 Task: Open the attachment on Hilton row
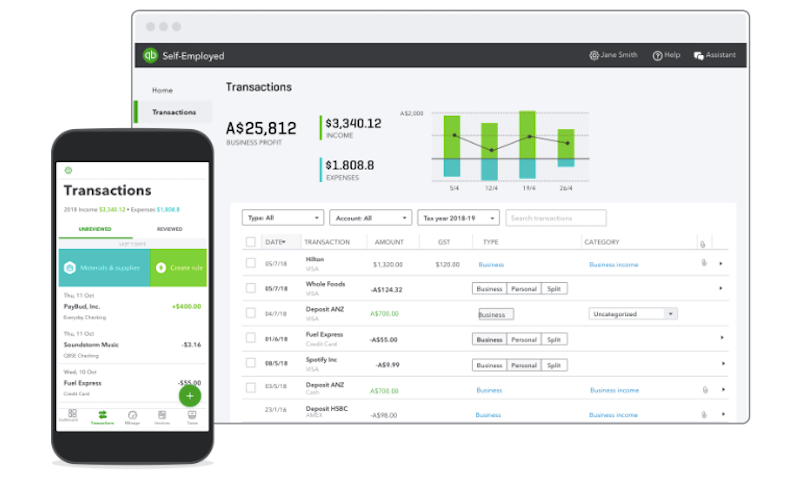click(704, 263)
